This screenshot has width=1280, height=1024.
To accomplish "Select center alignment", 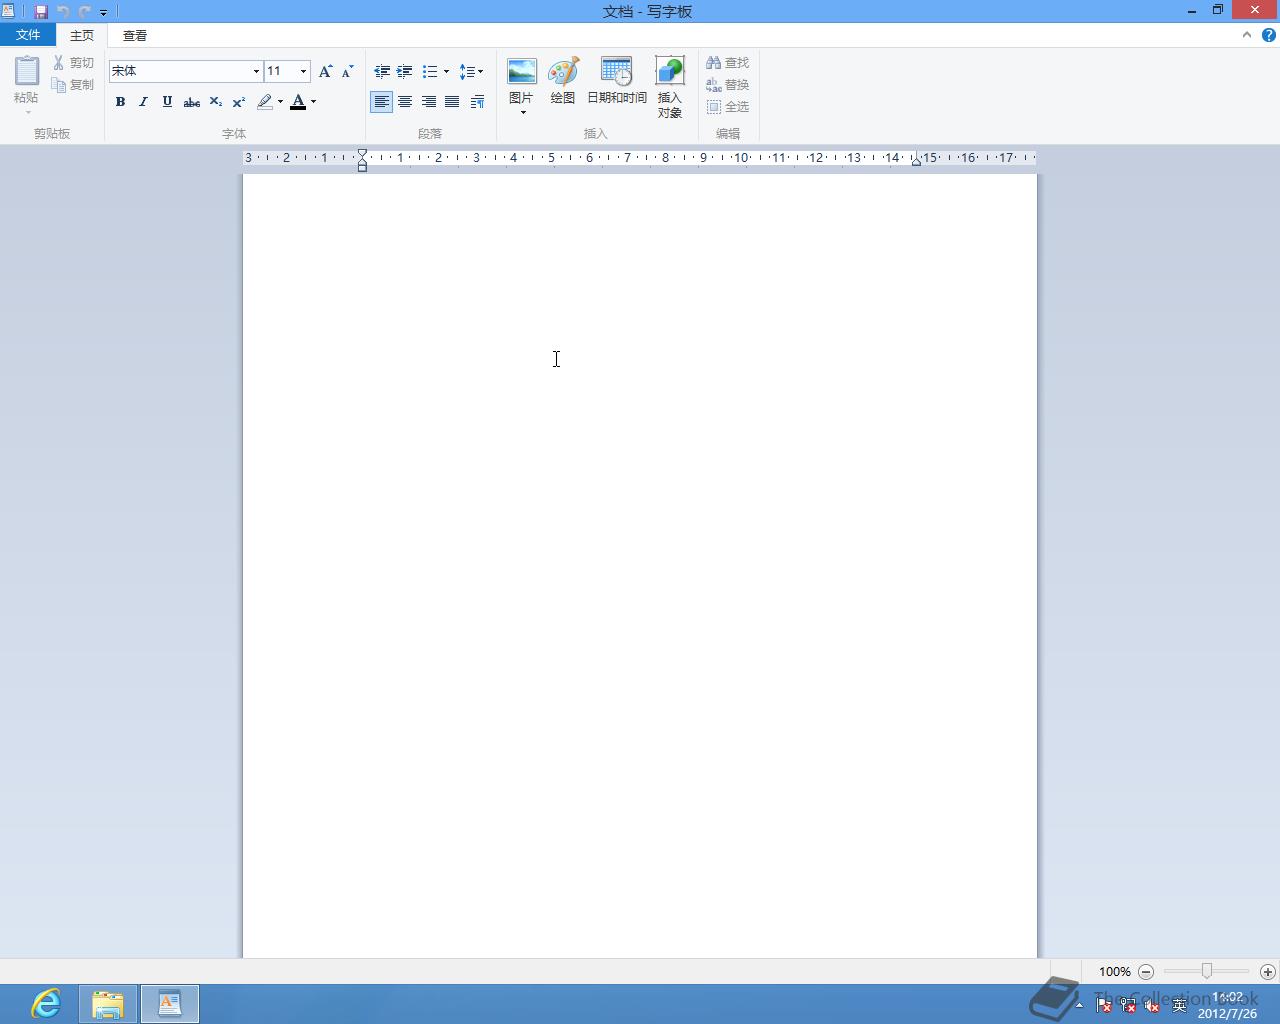I will (405, 102).
